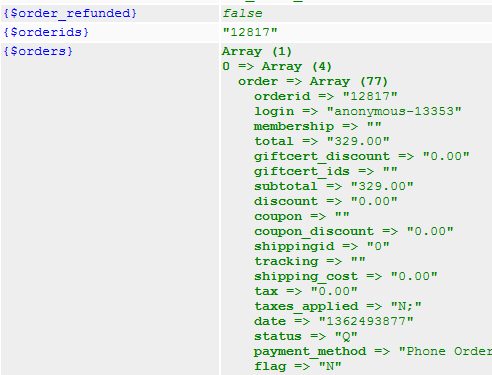This screenshot has height=375, width=492.
Task: Click the Array (1) orders heading
Action: coord(257,52)
